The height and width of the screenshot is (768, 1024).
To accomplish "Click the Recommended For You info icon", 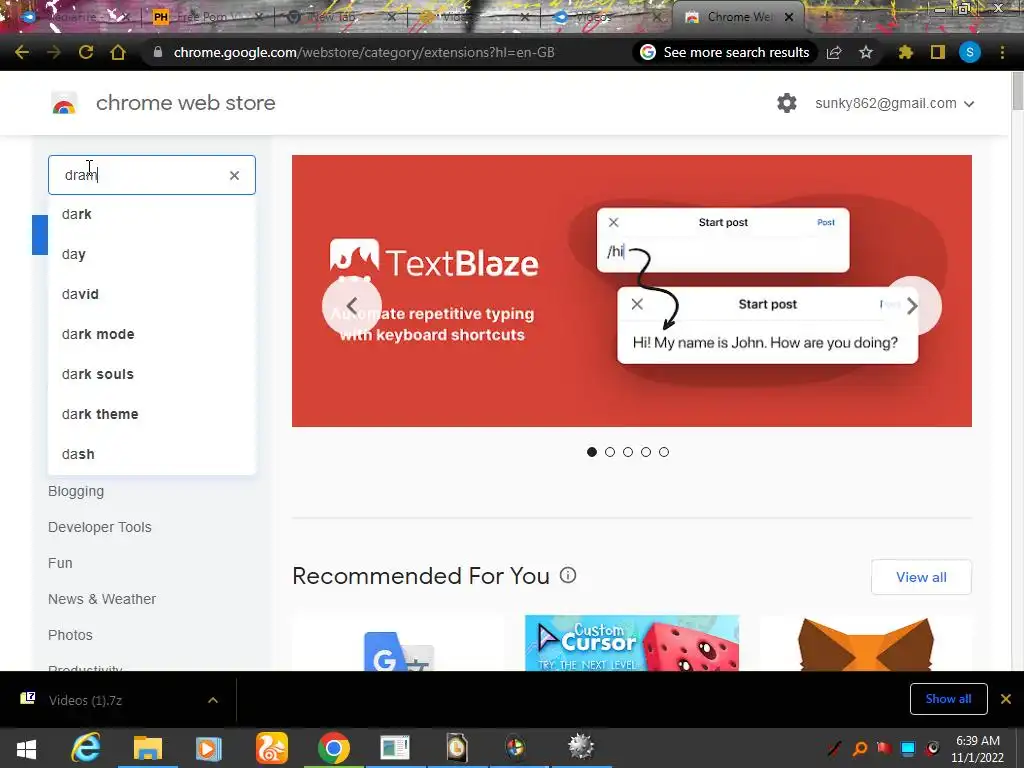I will pos(568,575).
